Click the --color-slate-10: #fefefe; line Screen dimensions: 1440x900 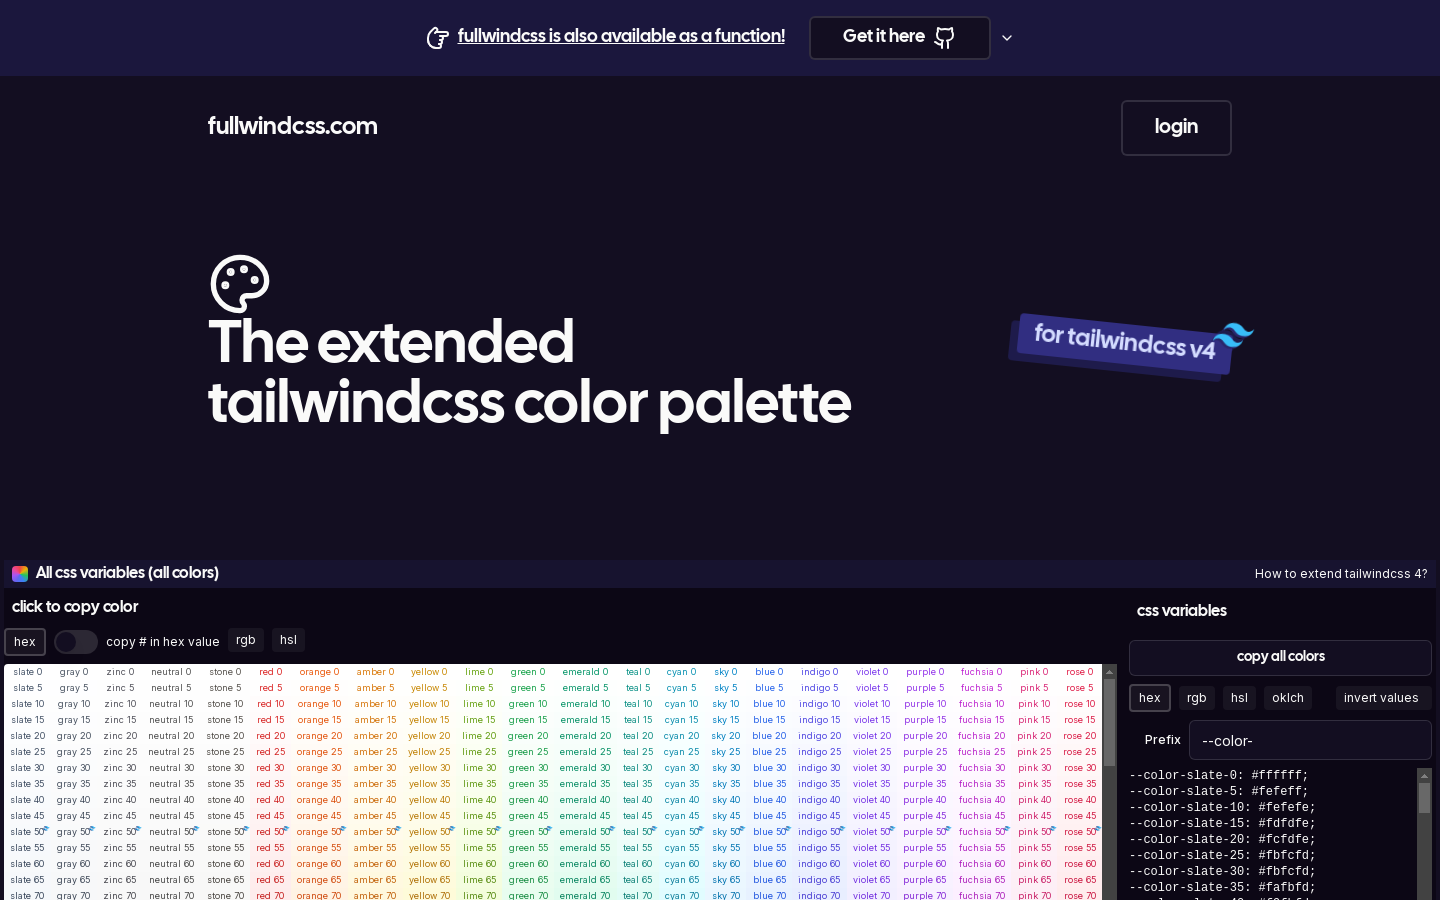pos(1222,807)
